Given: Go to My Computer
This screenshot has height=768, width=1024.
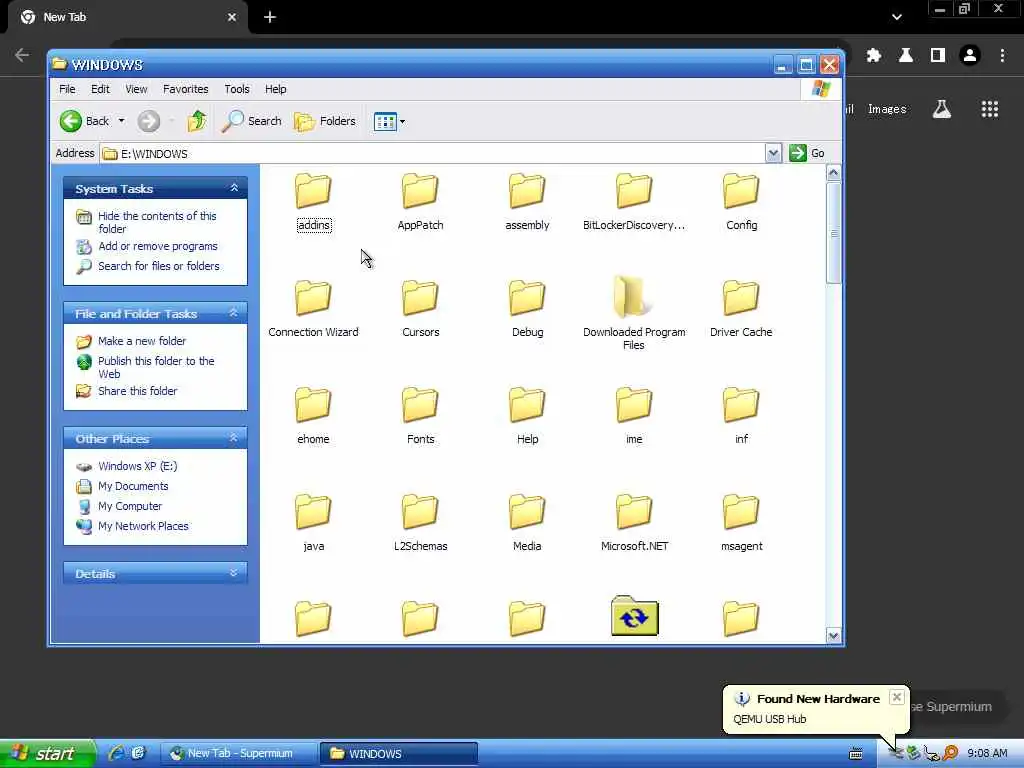Looking at the screenshot, I should 129,506.
